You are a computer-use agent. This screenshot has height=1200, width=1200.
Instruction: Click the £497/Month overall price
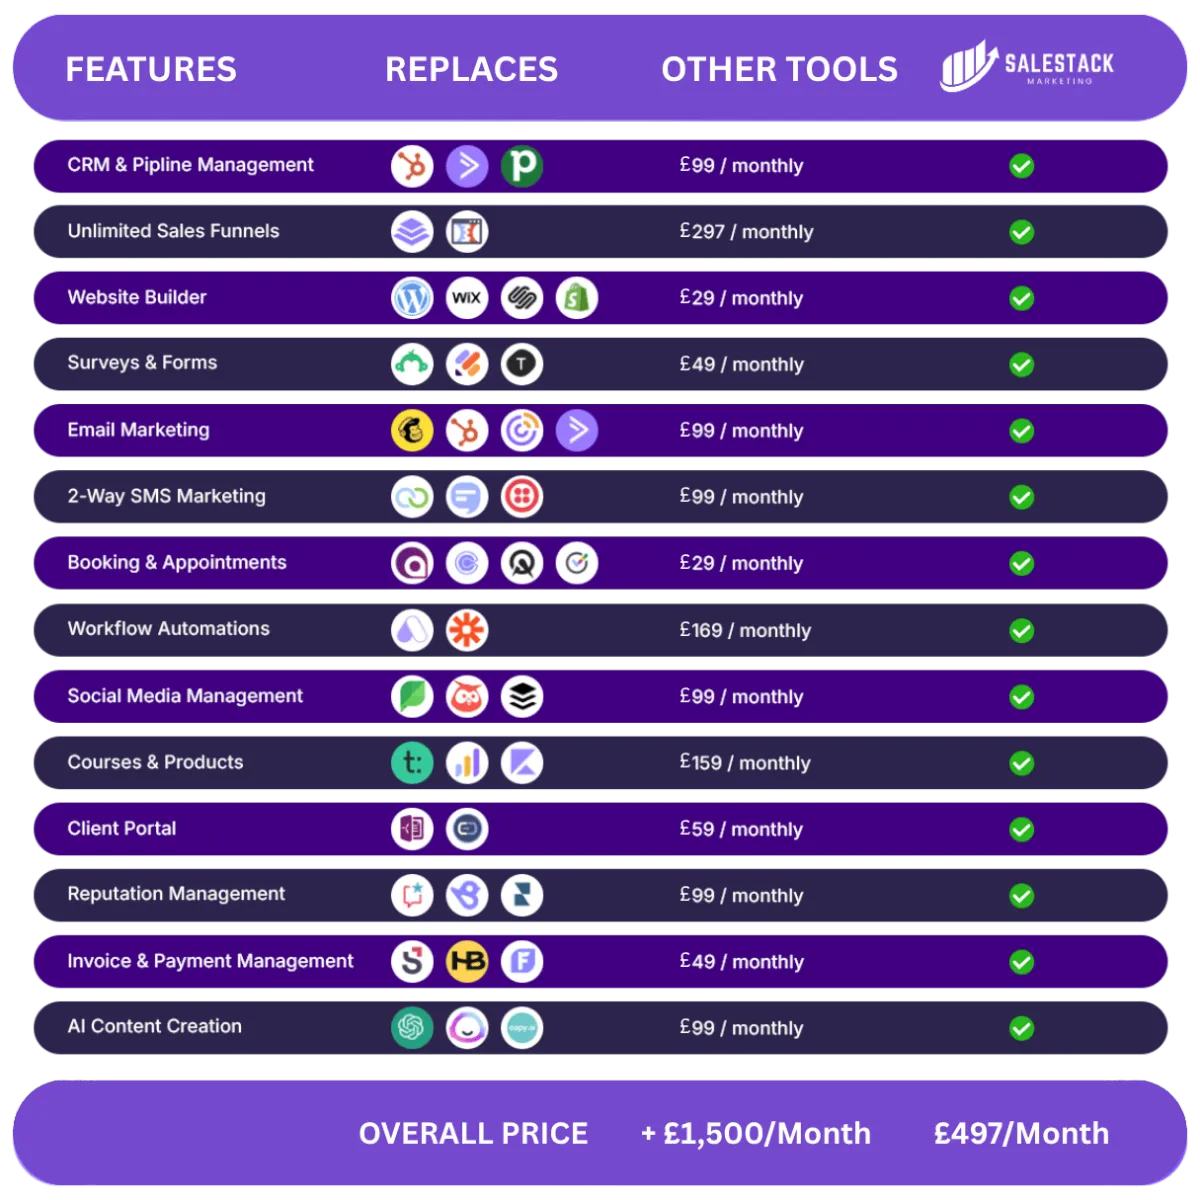(x=1021, y=1133)
